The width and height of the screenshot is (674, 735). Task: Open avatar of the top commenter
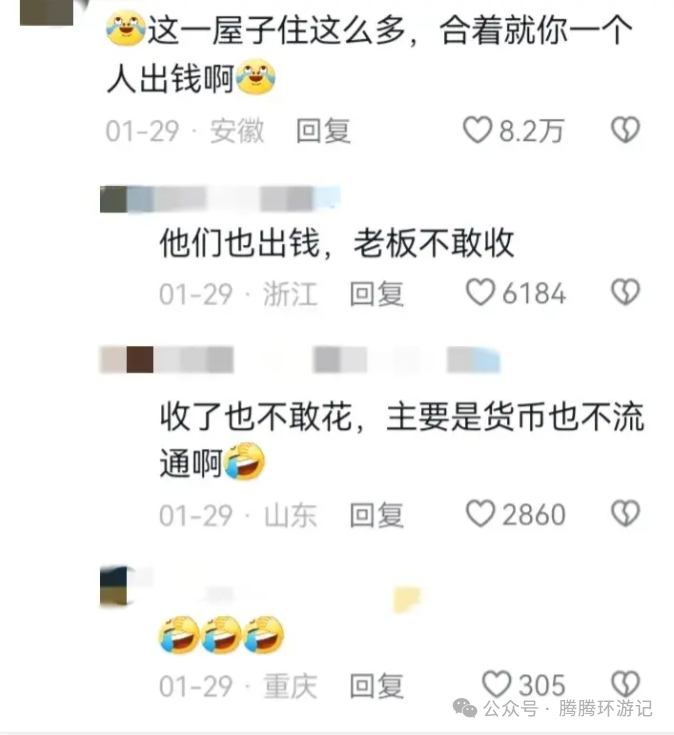(47, 13)
